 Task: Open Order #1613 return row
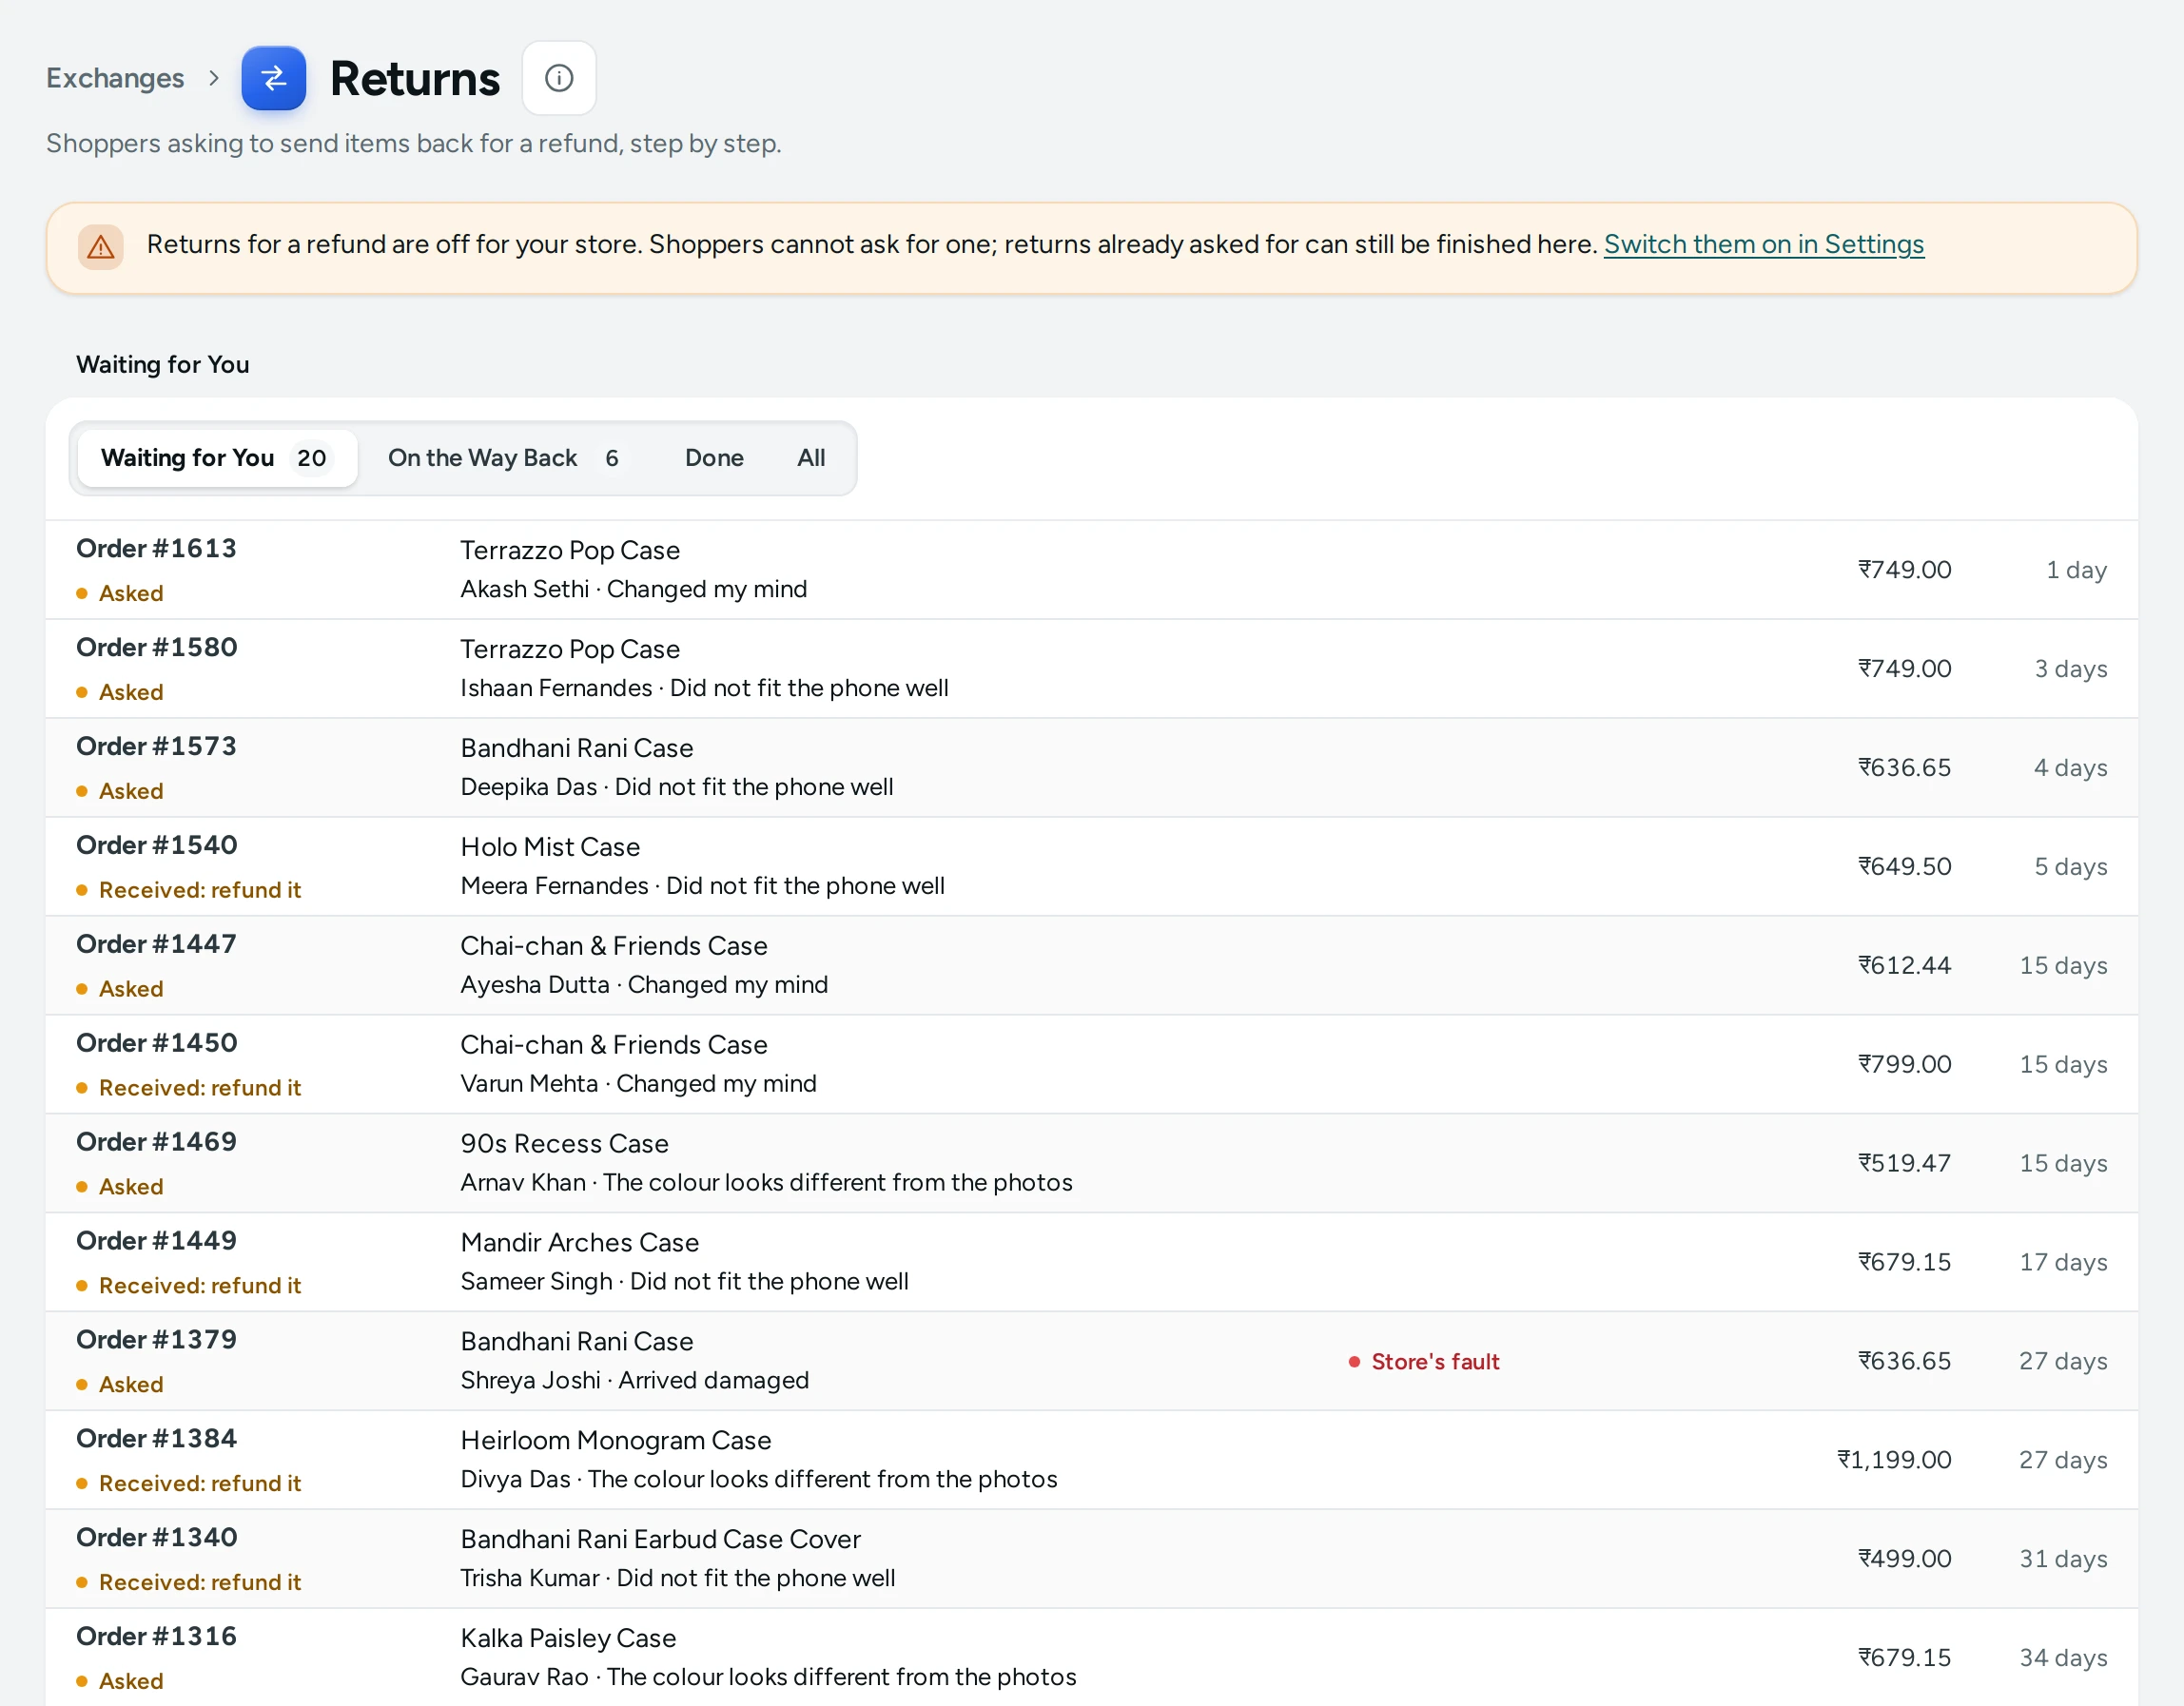click(1091, 570)
